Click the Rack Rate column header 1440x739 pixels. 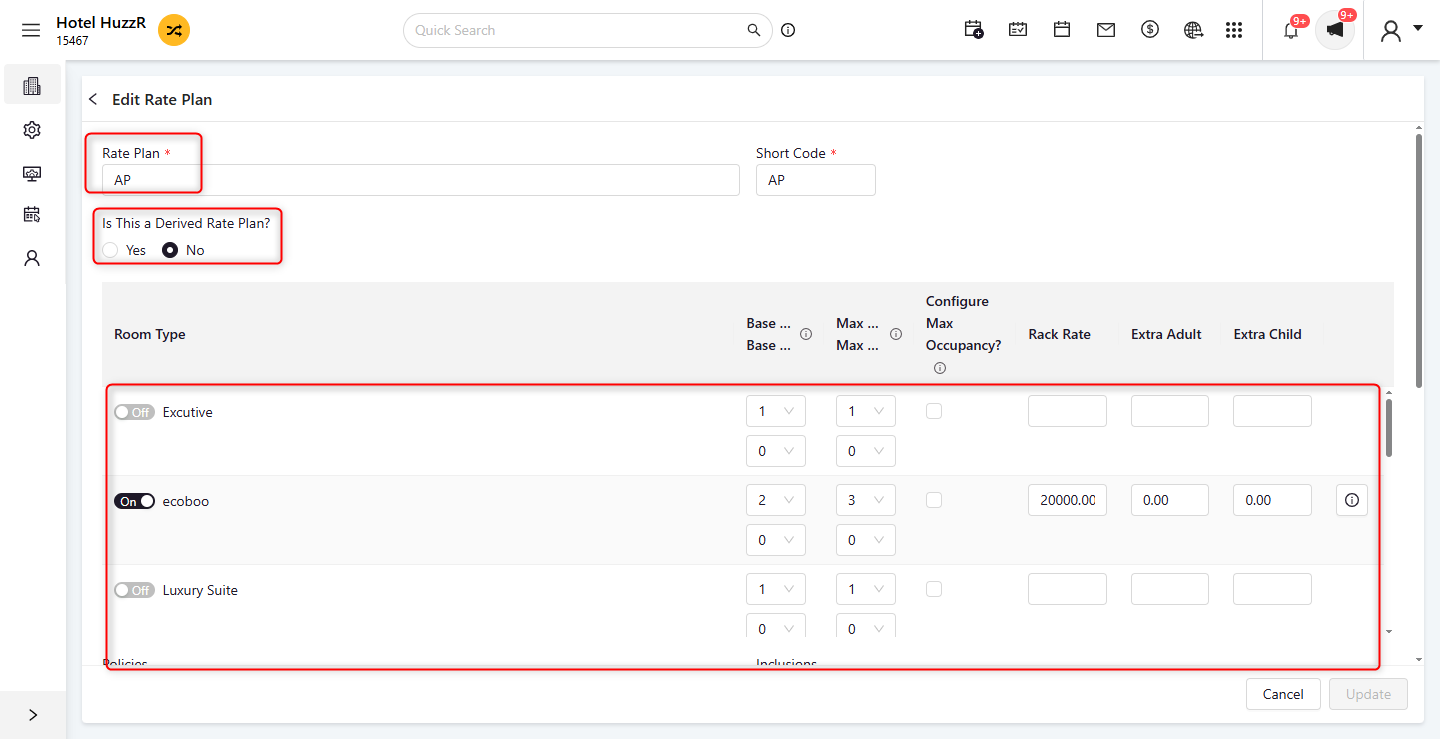tap(1059, 334)
